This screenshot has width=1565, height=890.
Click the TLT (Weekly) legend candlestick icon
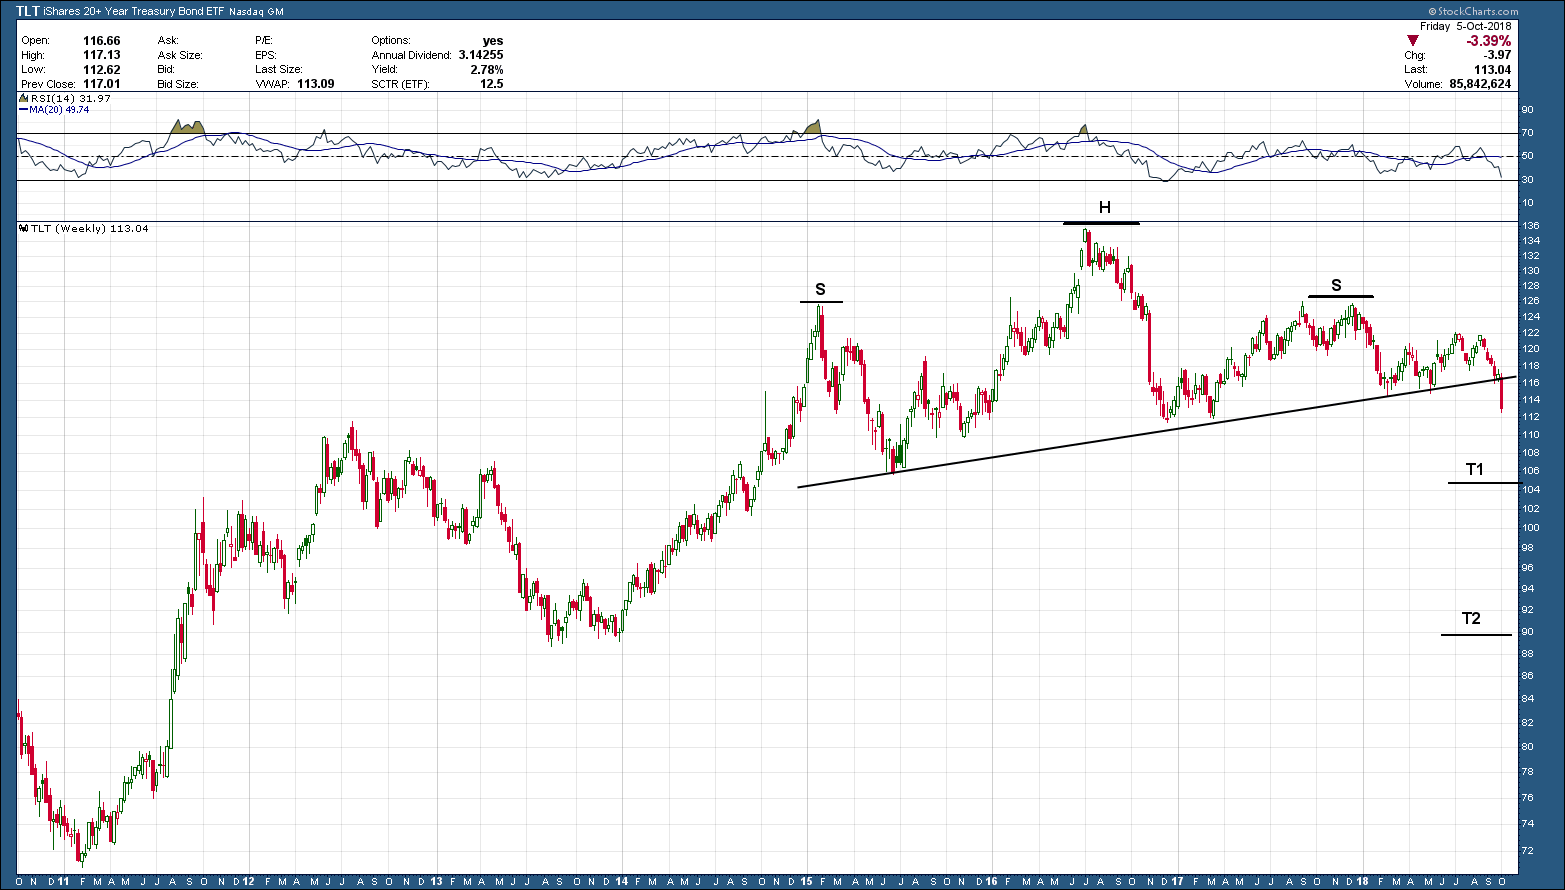(x=25, y=229)
